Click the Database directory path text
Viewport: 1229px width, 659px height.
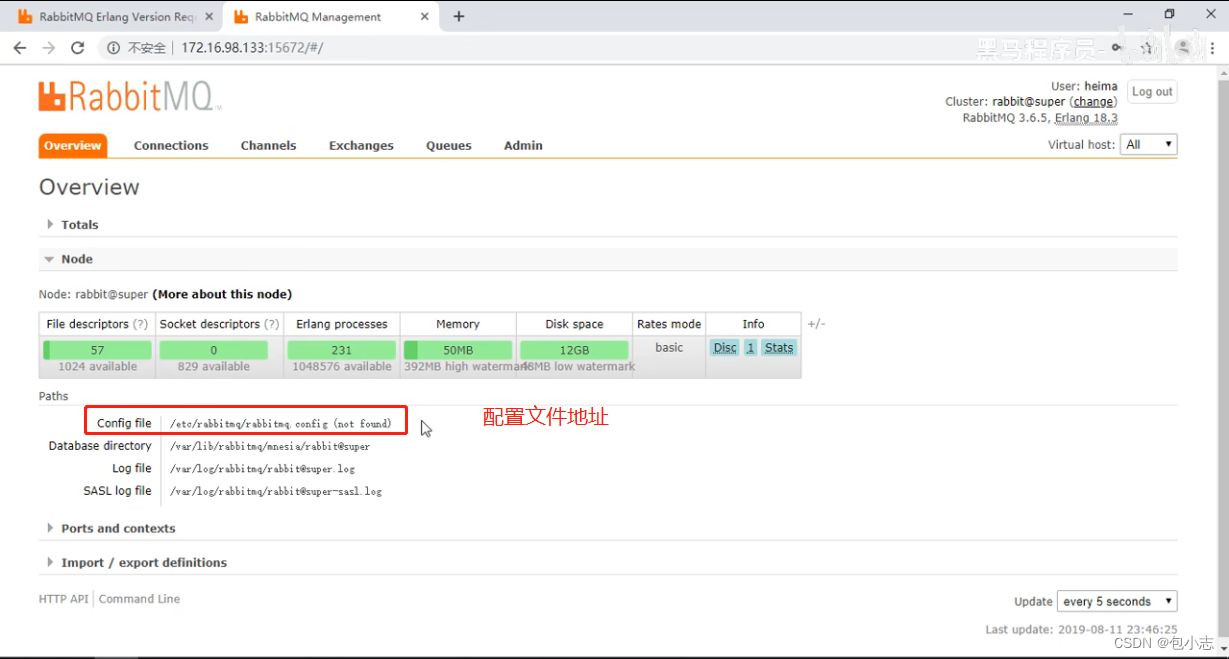tap(270, 447)
